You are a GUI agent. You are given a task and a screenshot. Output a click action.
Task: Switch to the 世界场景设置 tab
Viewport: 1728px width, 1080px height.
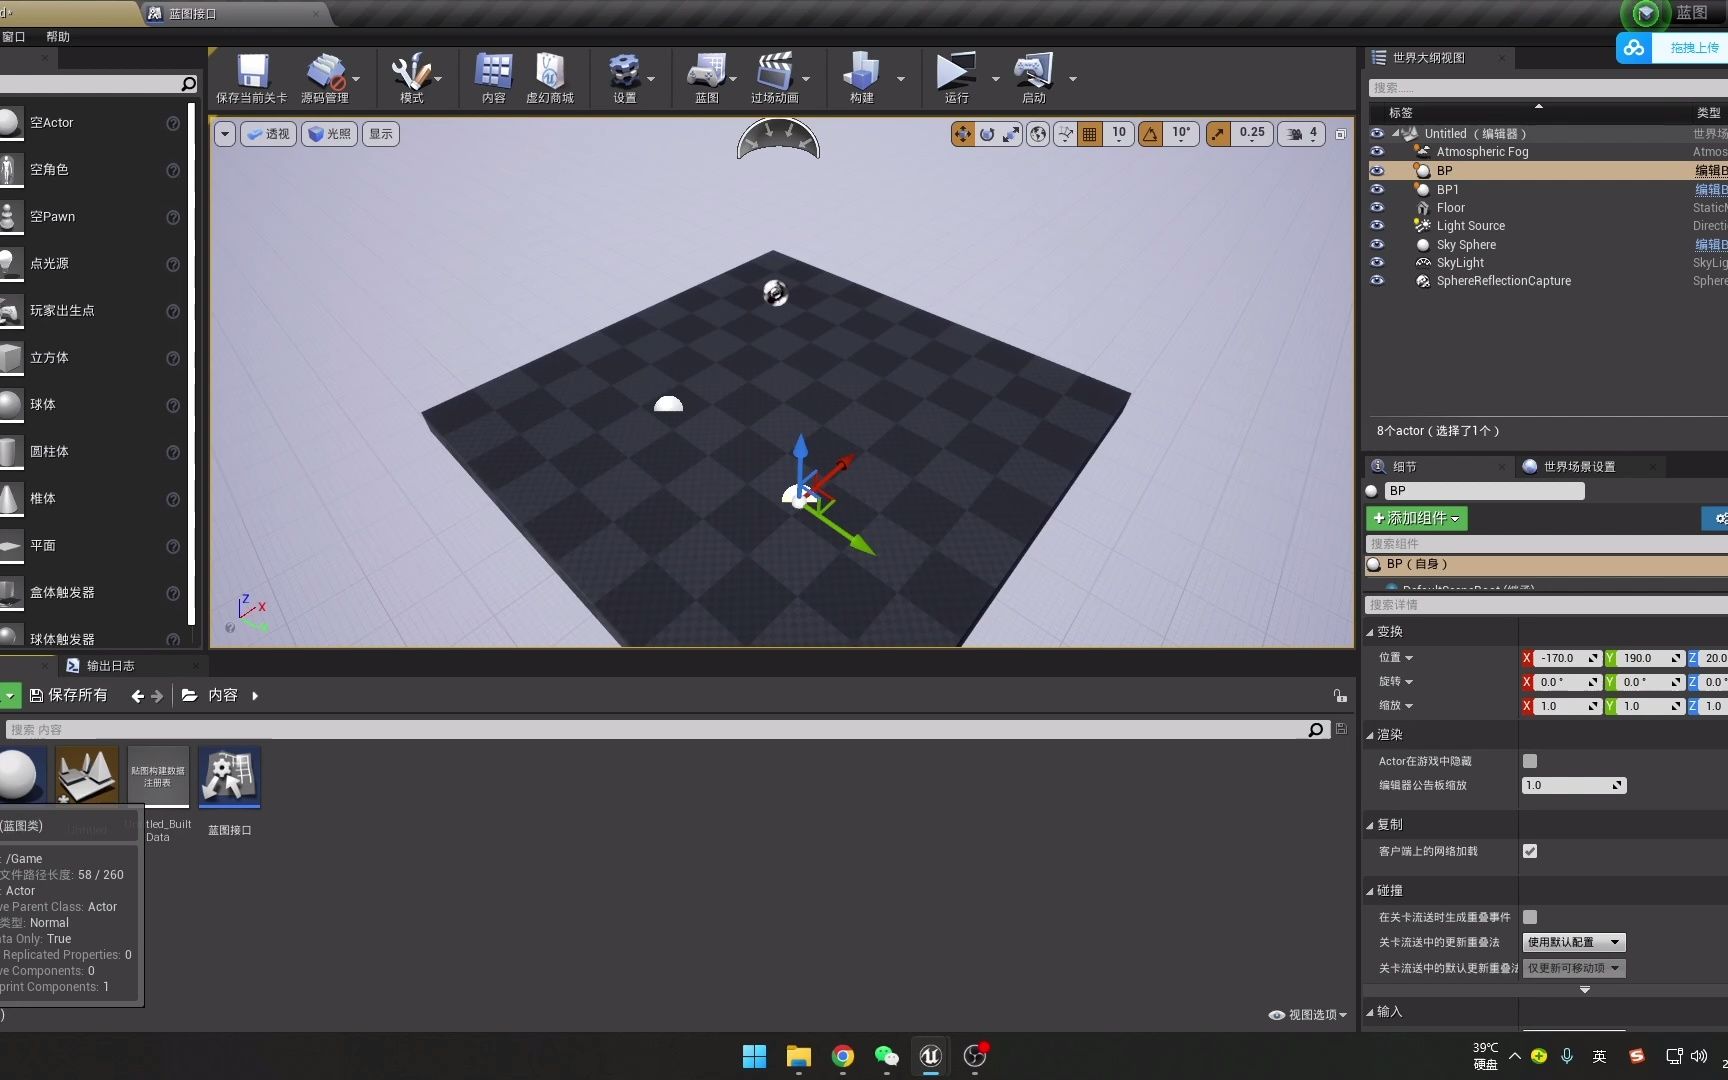1580,467
